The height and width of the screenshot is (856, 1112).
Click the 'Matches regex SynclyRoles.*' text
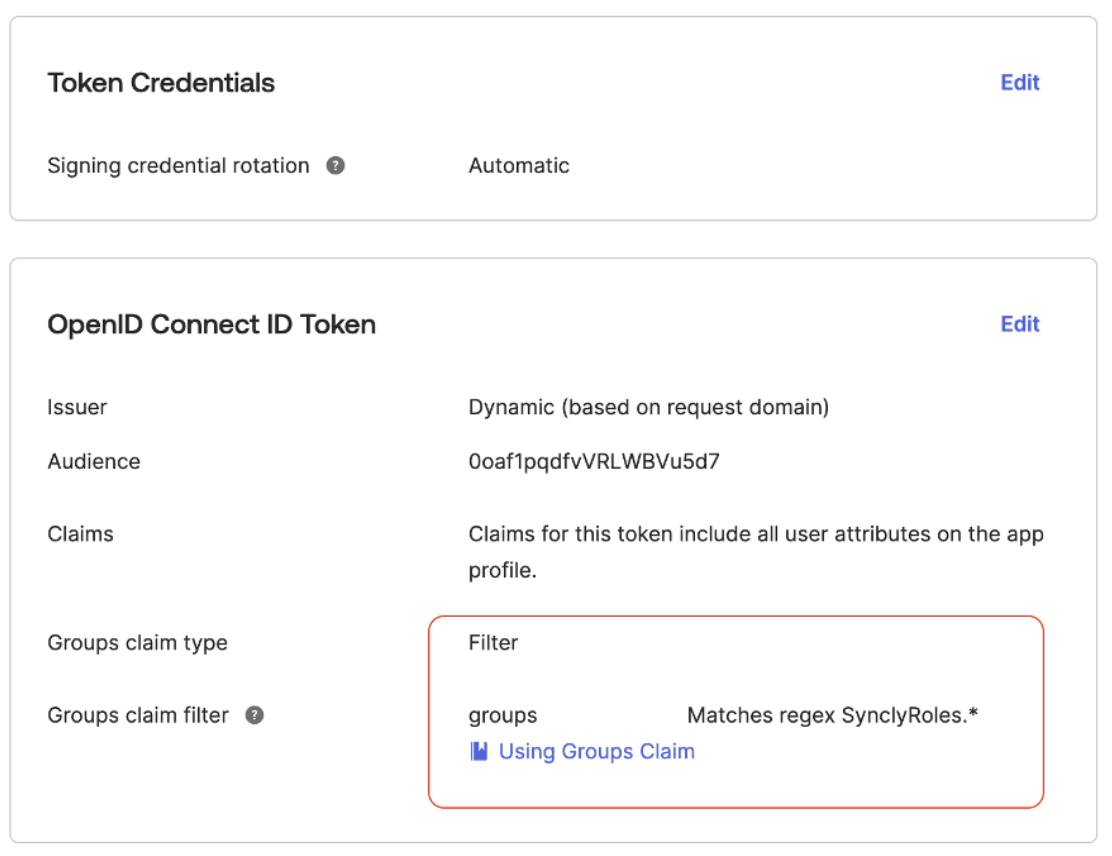coord(833,715)
